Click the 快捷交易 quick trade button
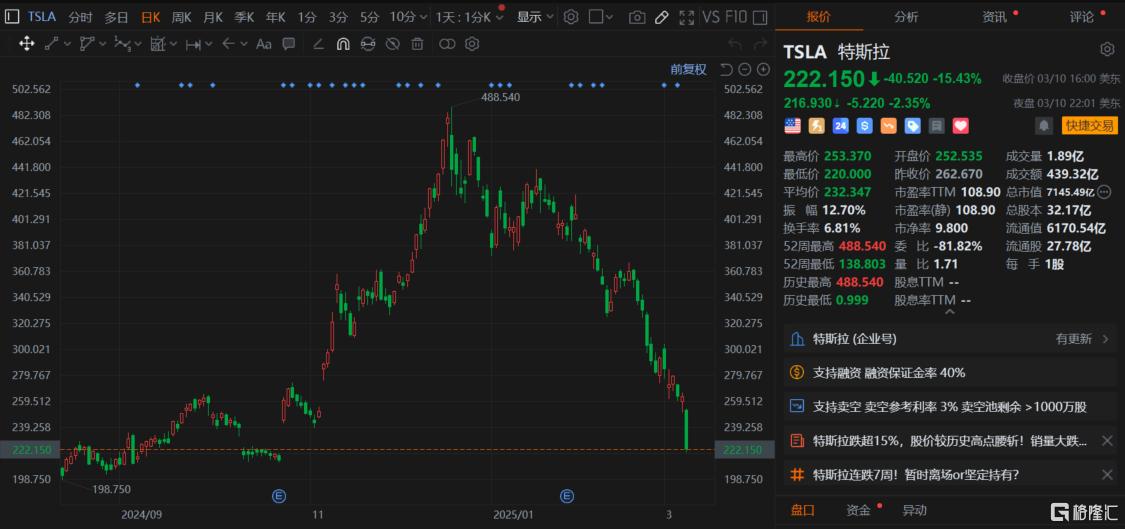 [x=1090, y=126]
